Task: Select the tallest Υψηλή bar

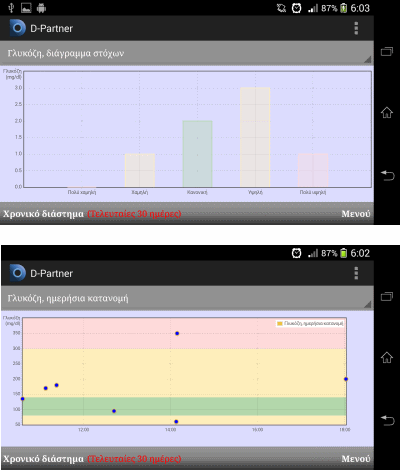Action: pos(255,137)
